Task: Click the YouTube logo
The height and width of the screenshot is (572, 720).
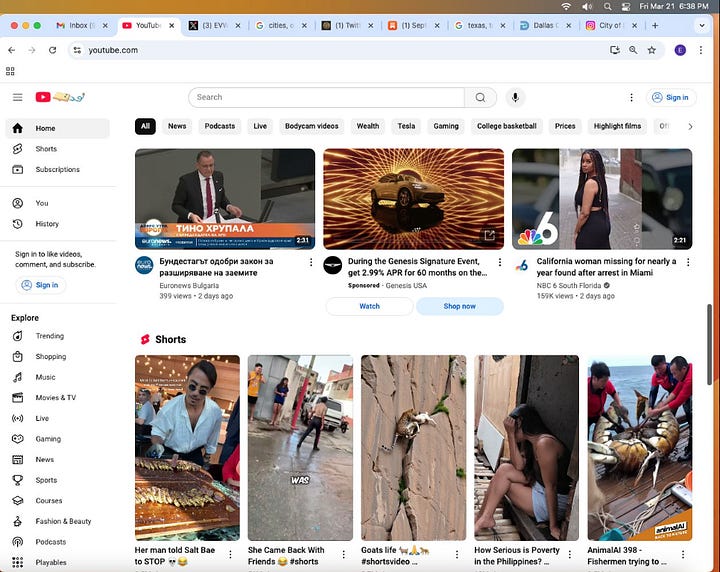Action: click(60, 97)
